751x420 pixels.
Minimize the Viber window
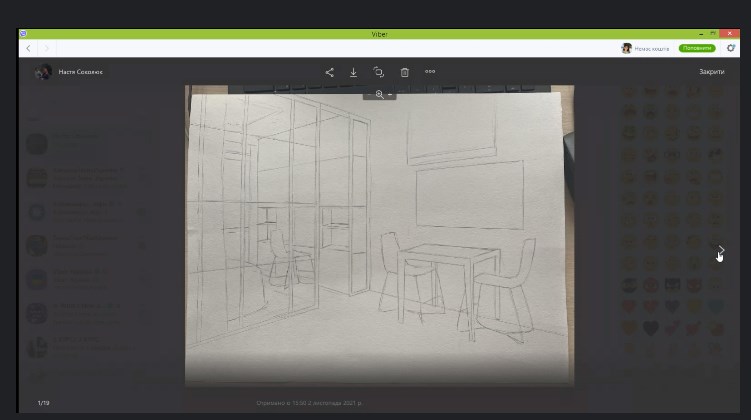[701, 34]
